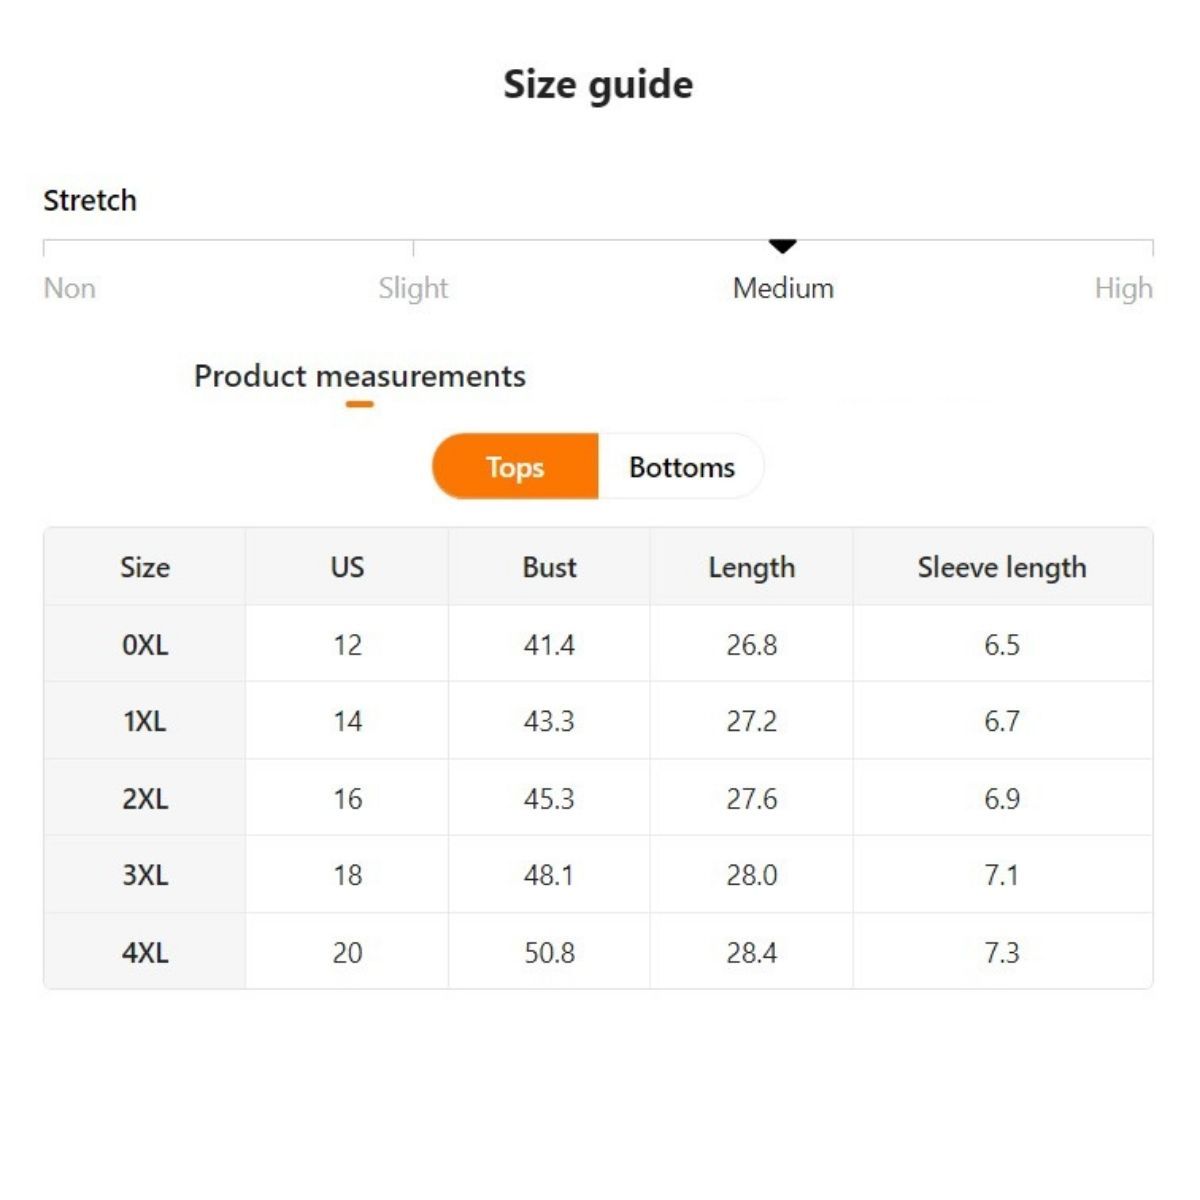1200x1200 pixels.
Task: Click the Bust column header
Action: point(549,567)
